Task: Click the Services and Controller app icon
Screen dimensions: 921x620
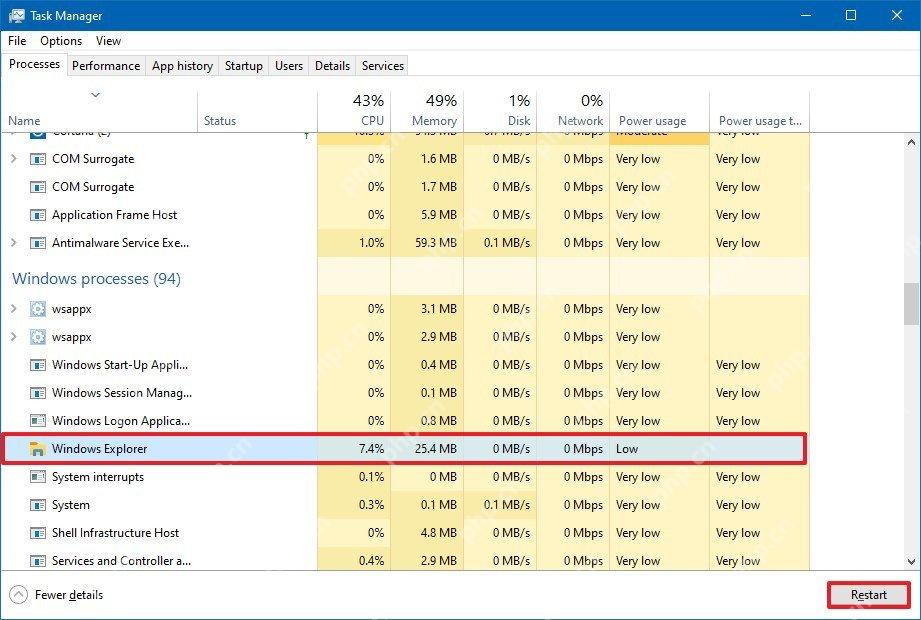Action: pyautogui.click(x=38, y=561)
